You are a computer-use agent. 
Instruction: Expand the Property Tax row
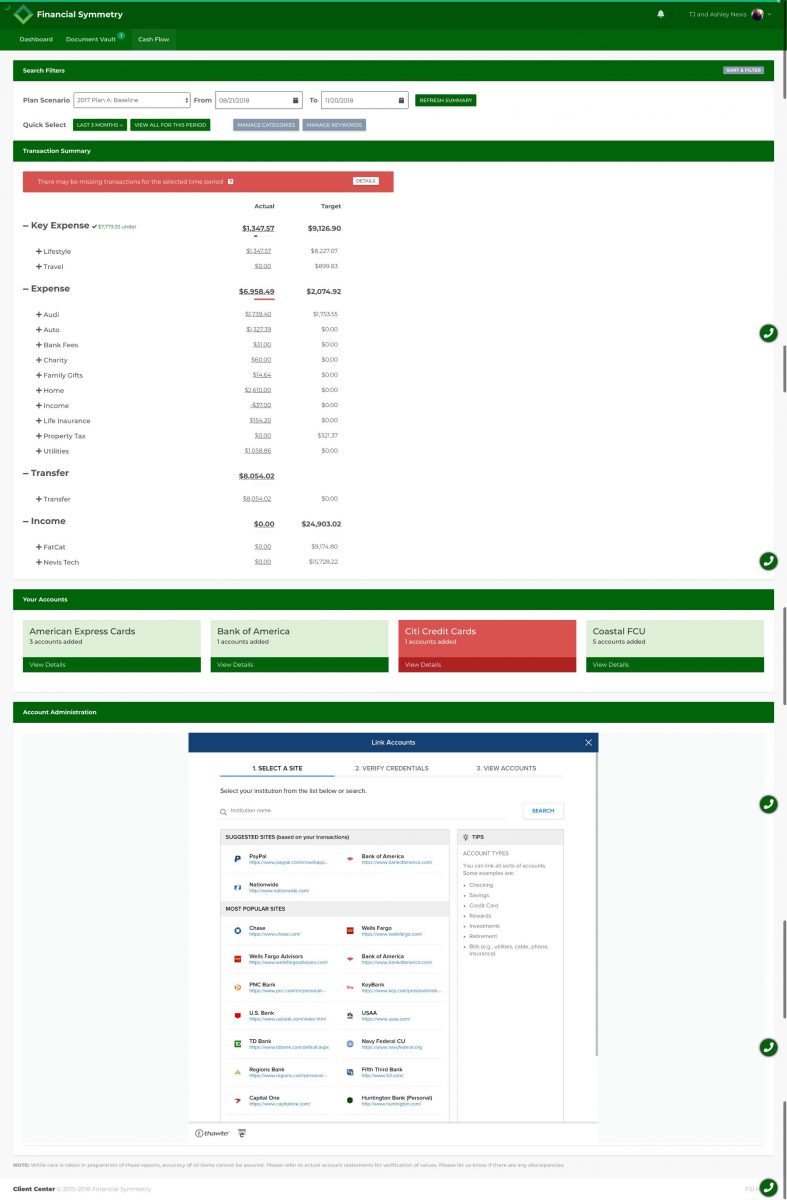(39, 436)
